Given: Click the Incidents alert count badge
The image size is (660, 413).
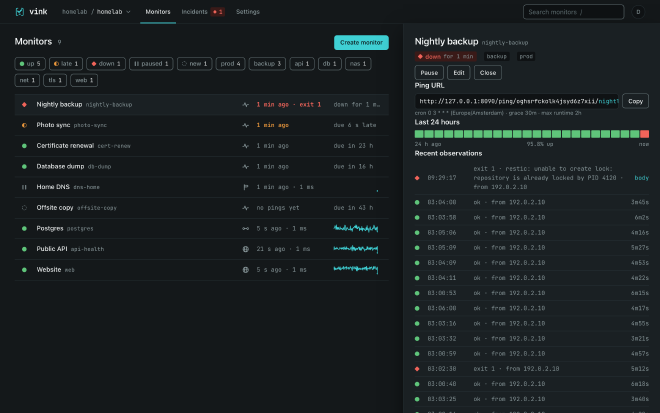Looking at the screenshot, I should point(218,12).
